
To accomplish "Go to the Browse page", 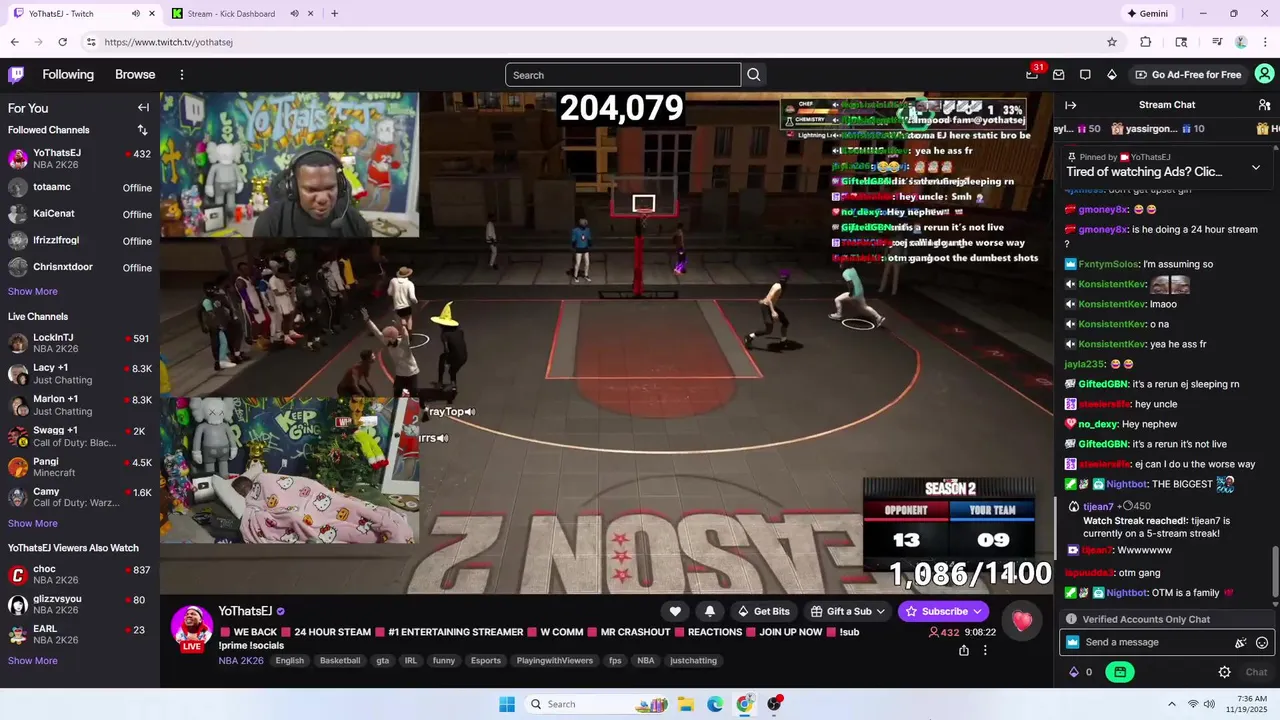I will (x=135, y=75).
